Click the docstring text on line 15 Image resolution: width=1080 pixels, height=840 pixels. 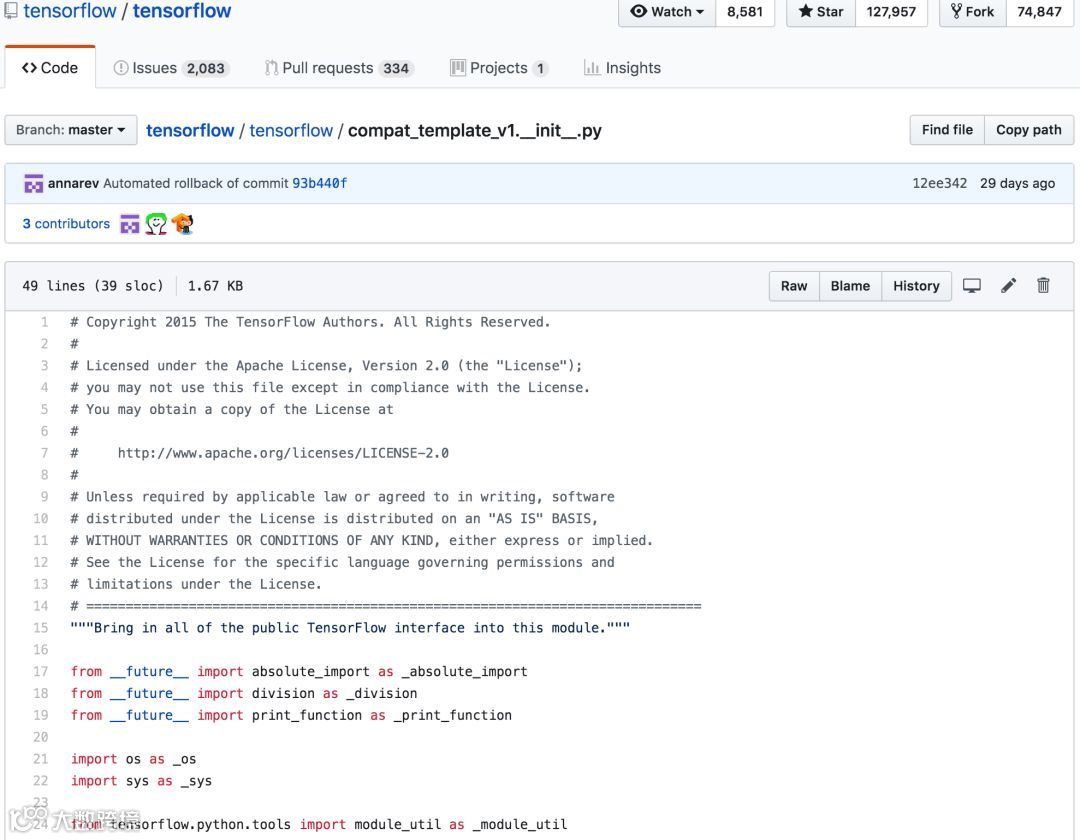(350, 628)
